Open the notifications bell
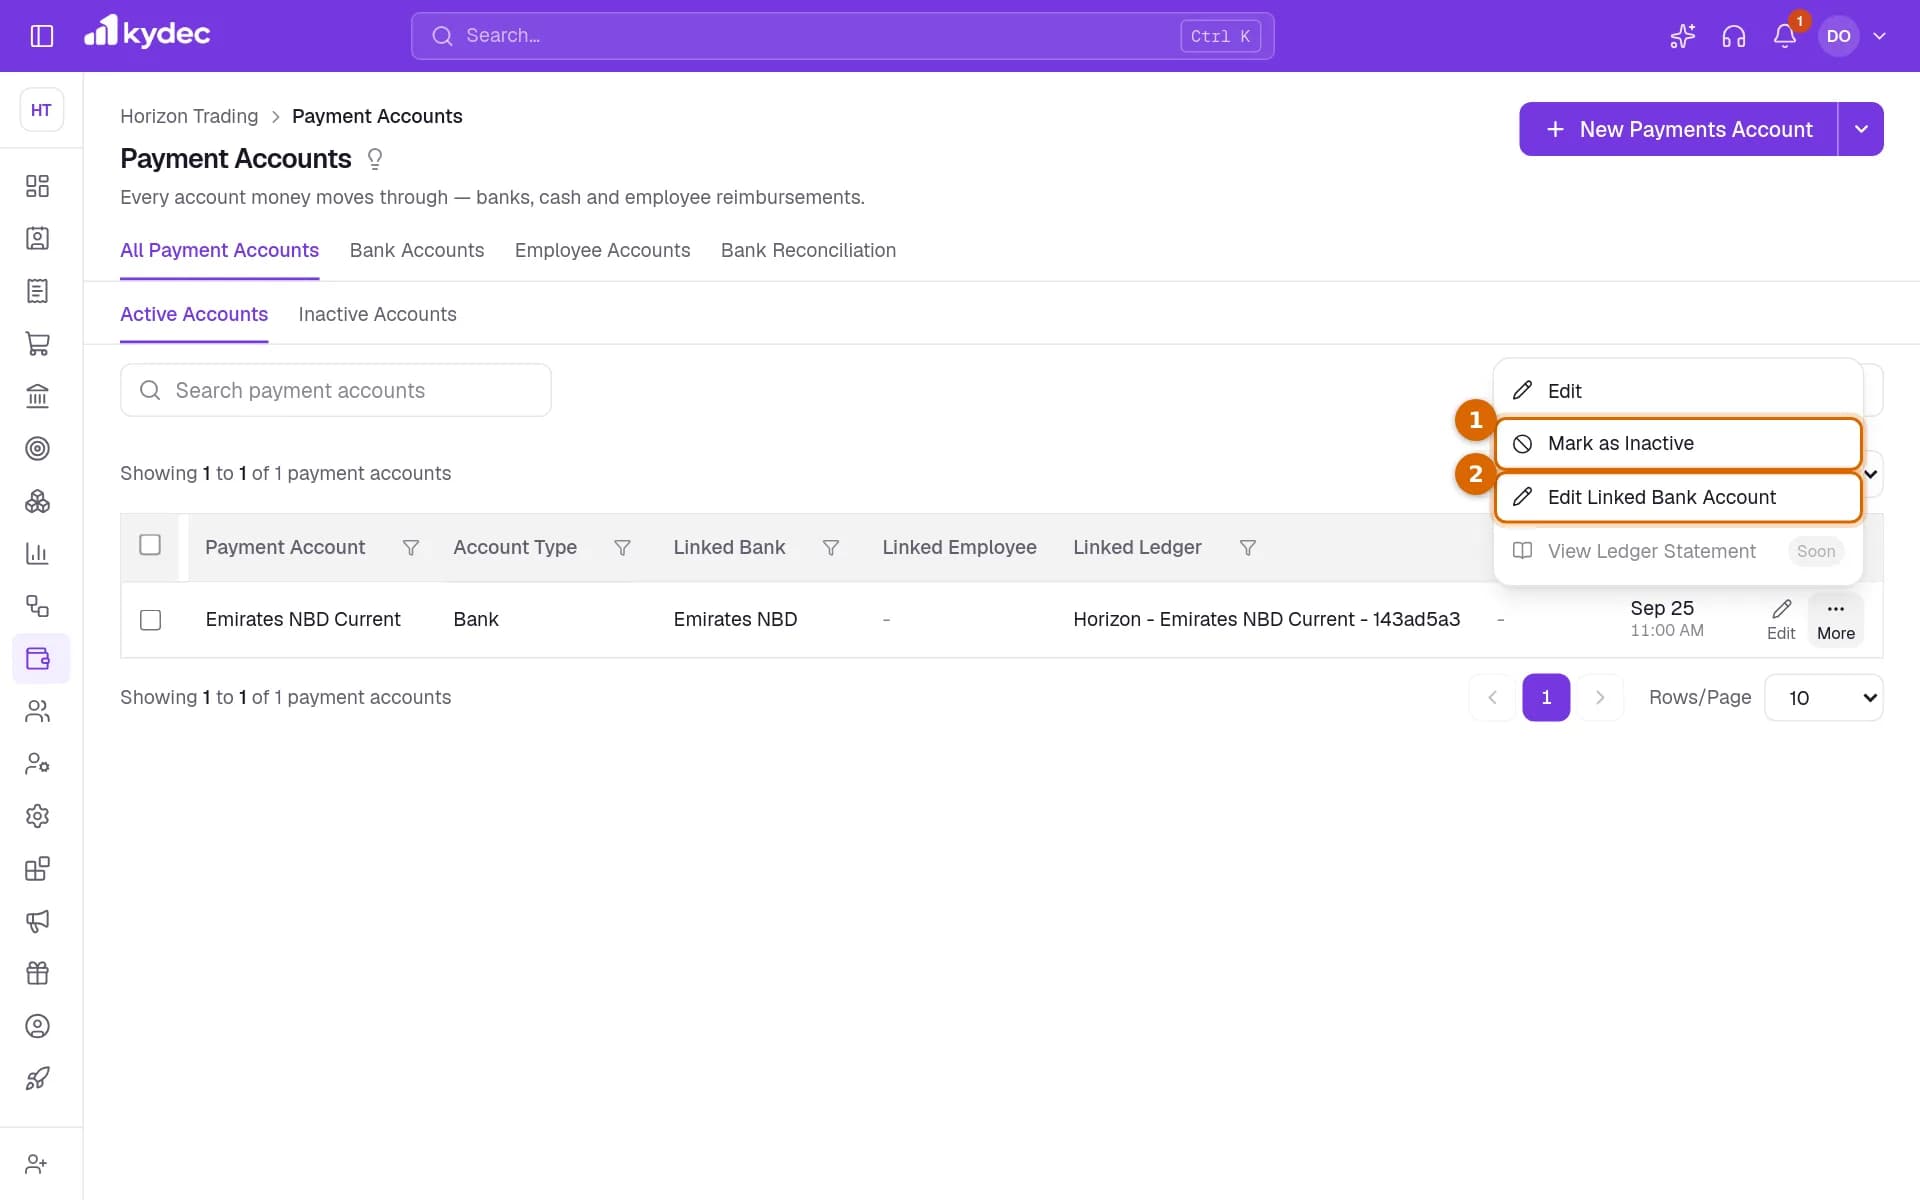This screenshot has width=1920, height=1200. click(1785, 36)
